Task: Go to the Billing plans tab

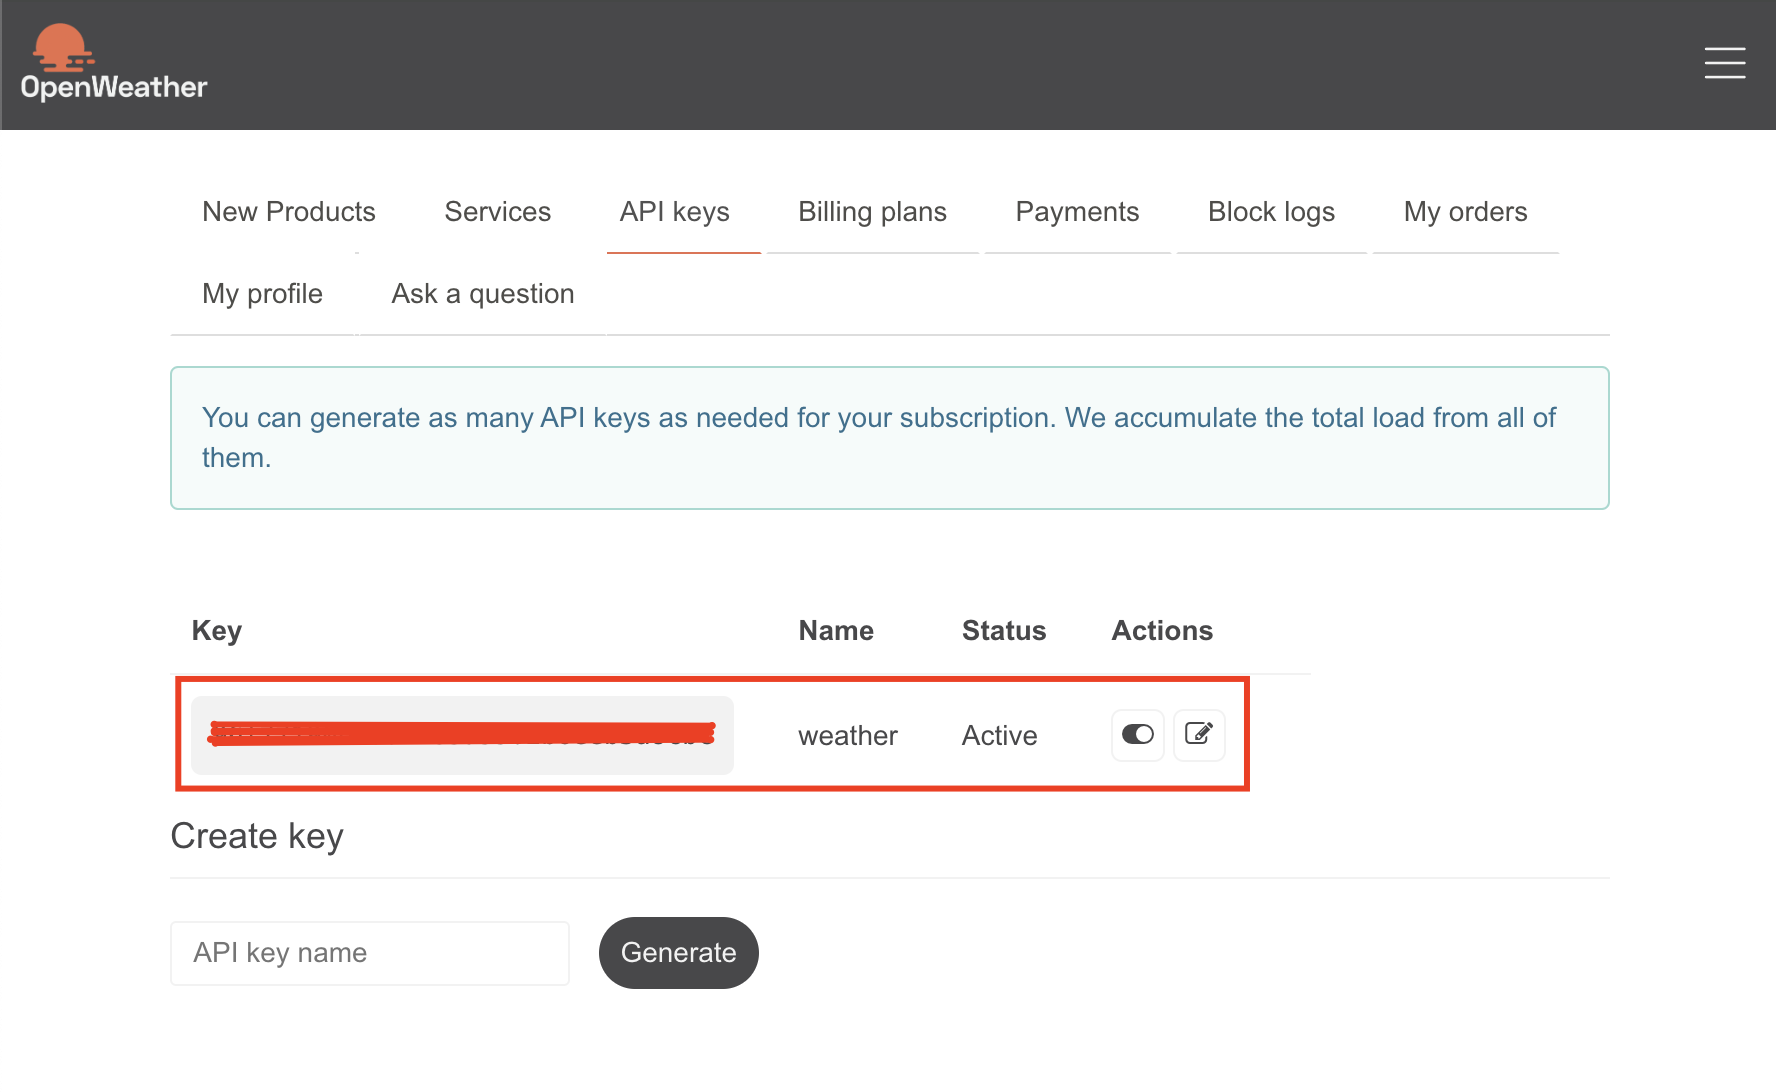Action: pyautogui.click(x=872, y=212)
